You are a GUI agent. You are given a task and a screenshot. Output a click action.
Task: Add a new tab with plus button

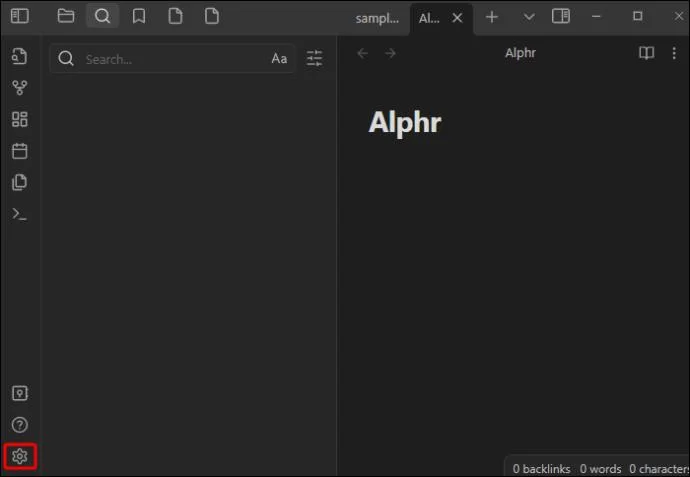click(x=492, y=17)
